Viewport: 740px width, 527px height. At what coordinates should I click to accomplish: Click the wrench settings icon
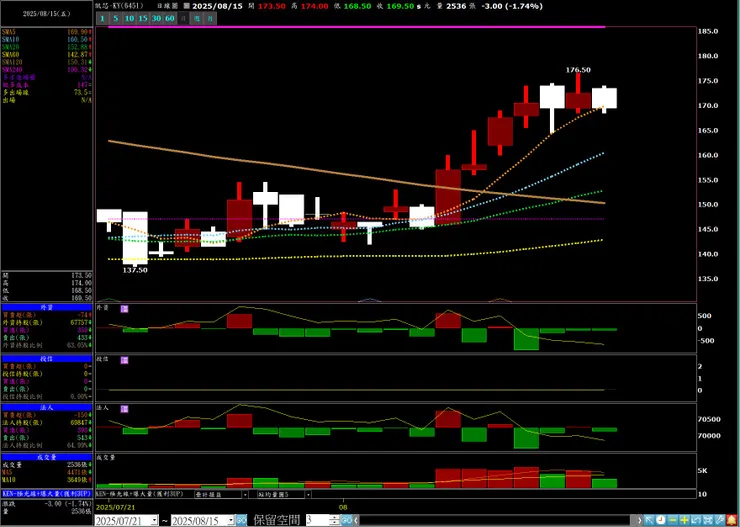[720, 520]
